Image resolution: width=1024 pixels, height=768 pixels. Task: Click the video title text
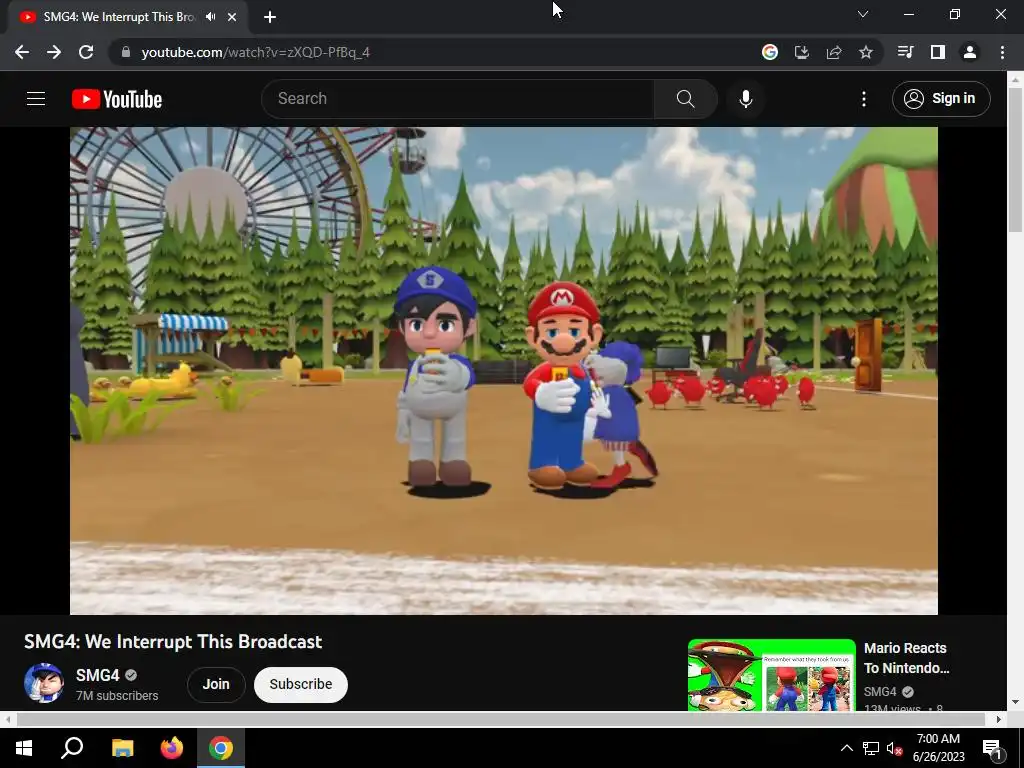[x=173, y=641]
